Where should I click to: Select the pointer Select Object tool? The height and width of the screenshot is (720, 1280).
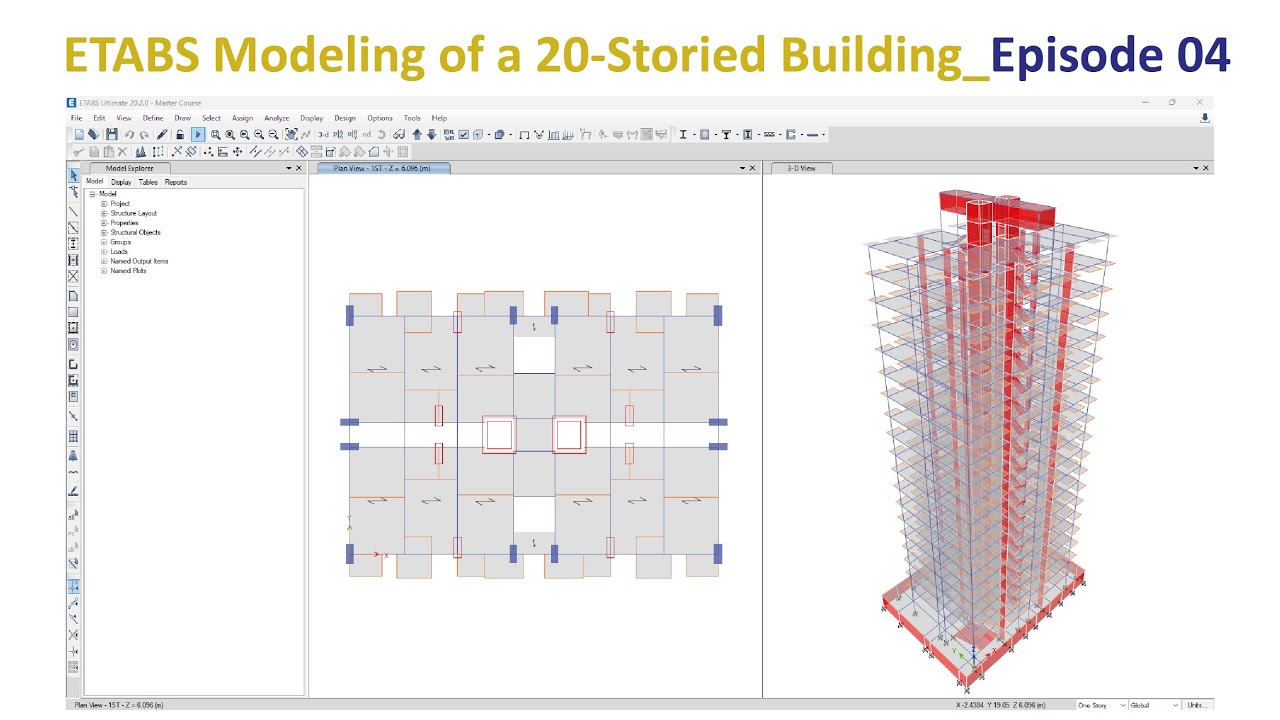pos(73,176)
